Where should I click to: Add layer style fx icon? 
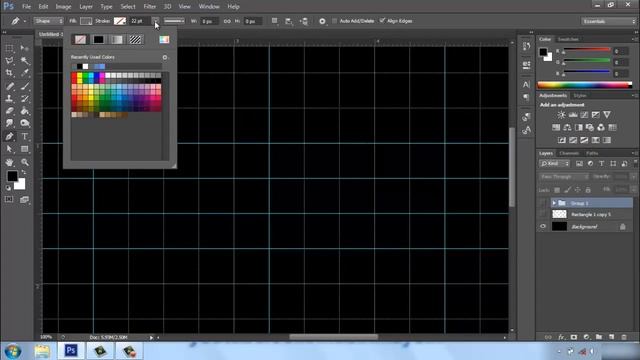point(561,337)
